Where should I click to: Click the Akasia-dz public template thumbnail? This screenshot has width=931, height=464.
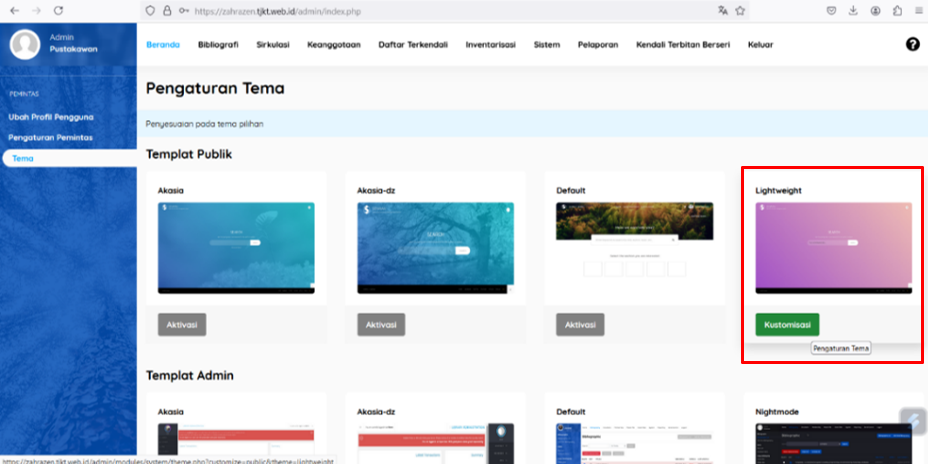pyautogui.click(x=435, y=247)
